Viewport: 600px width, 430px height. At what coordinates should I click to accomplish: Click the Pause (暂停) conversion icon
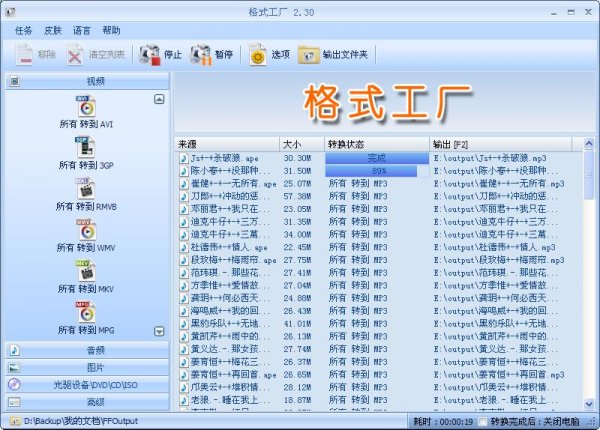[200, 54]
